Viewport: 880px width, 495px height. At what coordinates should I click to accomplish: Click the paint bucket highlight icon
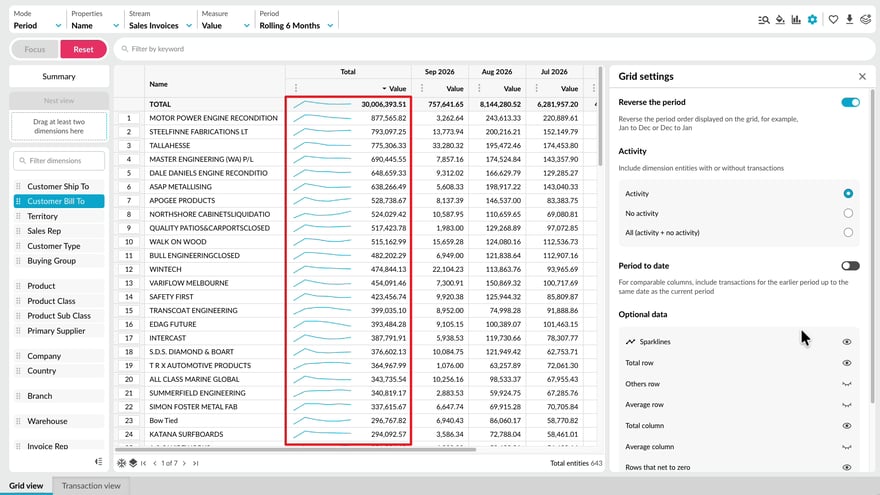coord(780,20)
